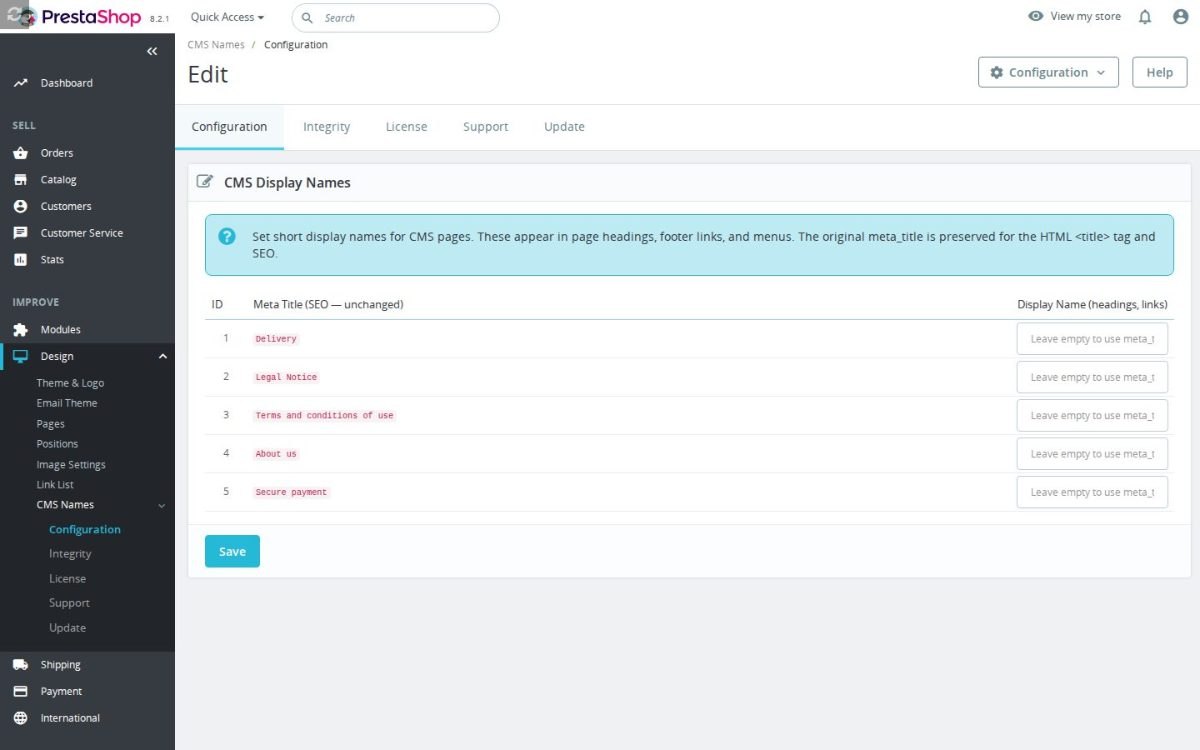Screen dimensions: 1200x750
Task: Click the edit pencil icon beside CMS Display Names
Action: [205, 182]
